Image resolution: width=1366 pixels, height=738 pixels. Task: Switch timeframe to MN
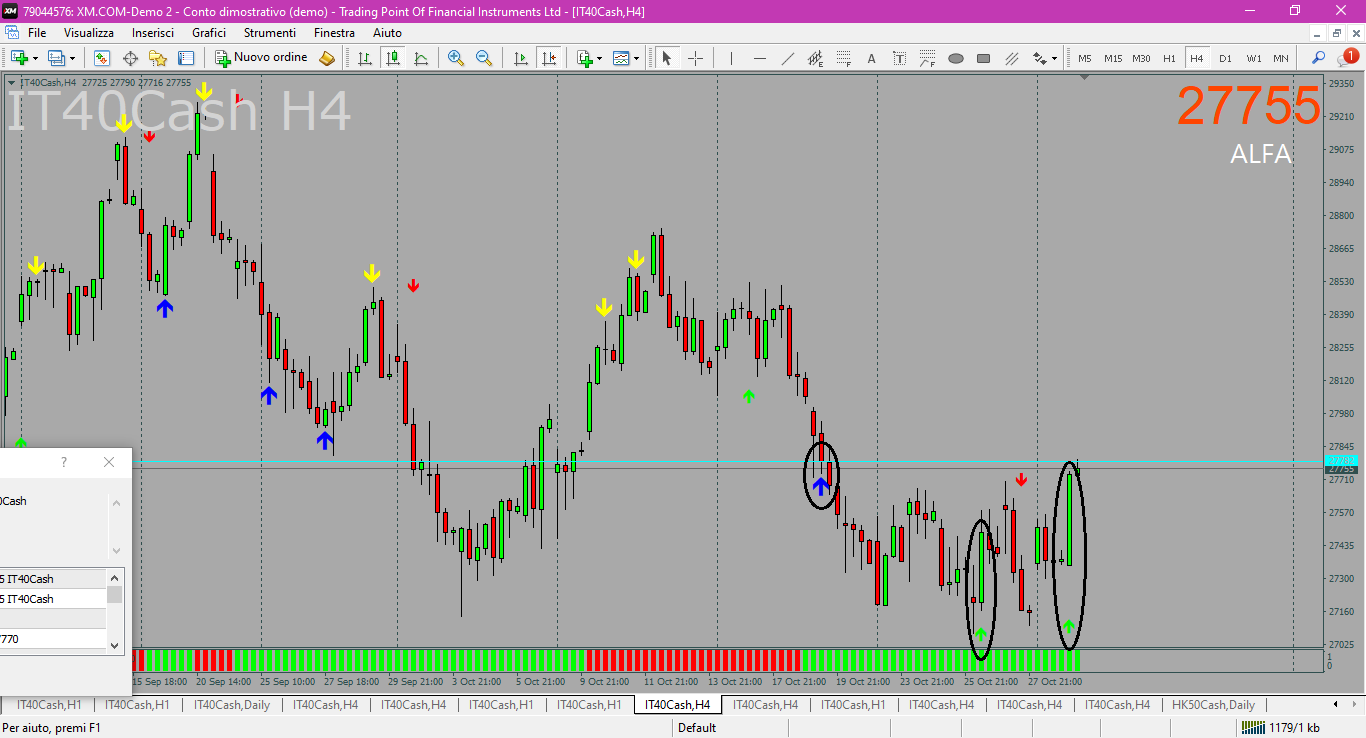tap(1281, 58)
